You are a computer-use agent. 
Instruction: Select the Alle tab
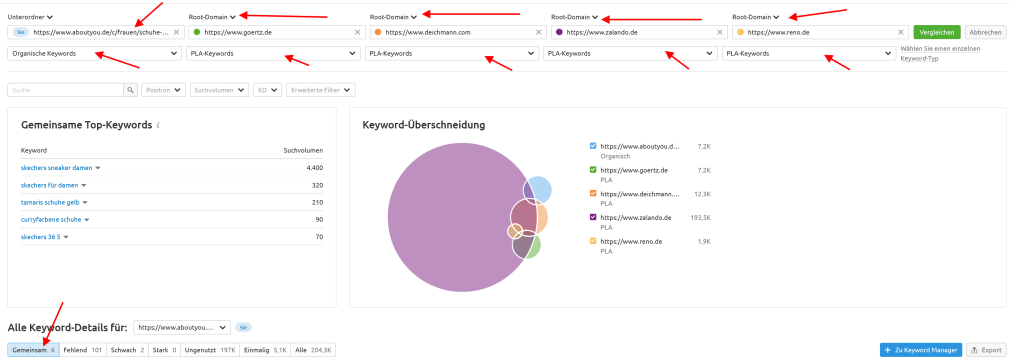pyautogui.click(x=313, y=350)
